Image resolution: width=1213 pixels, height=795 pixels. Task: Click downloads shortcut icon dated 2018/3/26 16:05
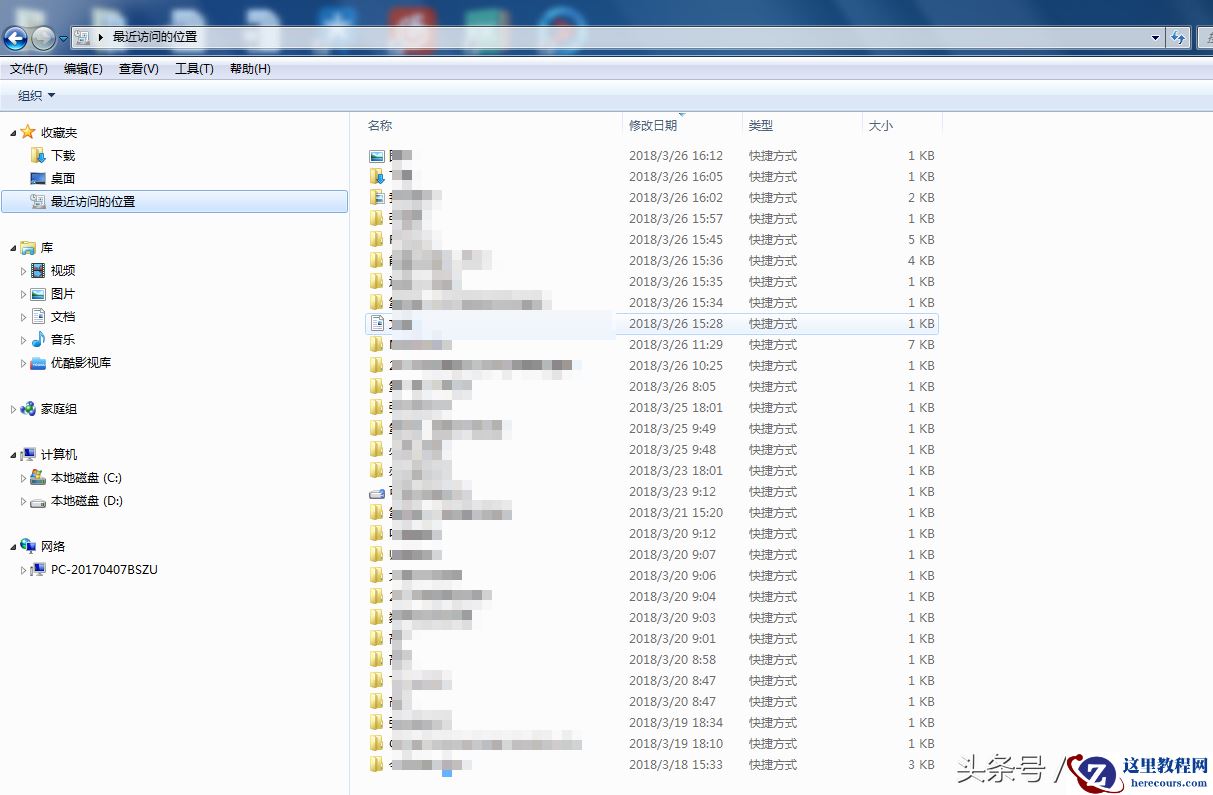[376, 177]
